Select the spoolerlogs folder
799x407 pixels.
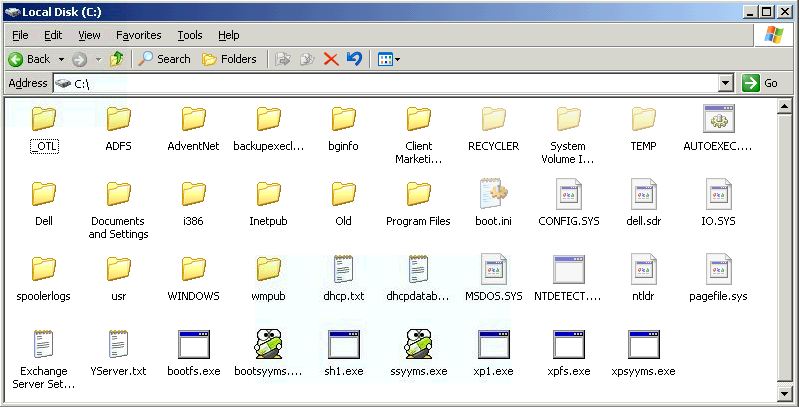pyautogui.click(x=43, y=279)
